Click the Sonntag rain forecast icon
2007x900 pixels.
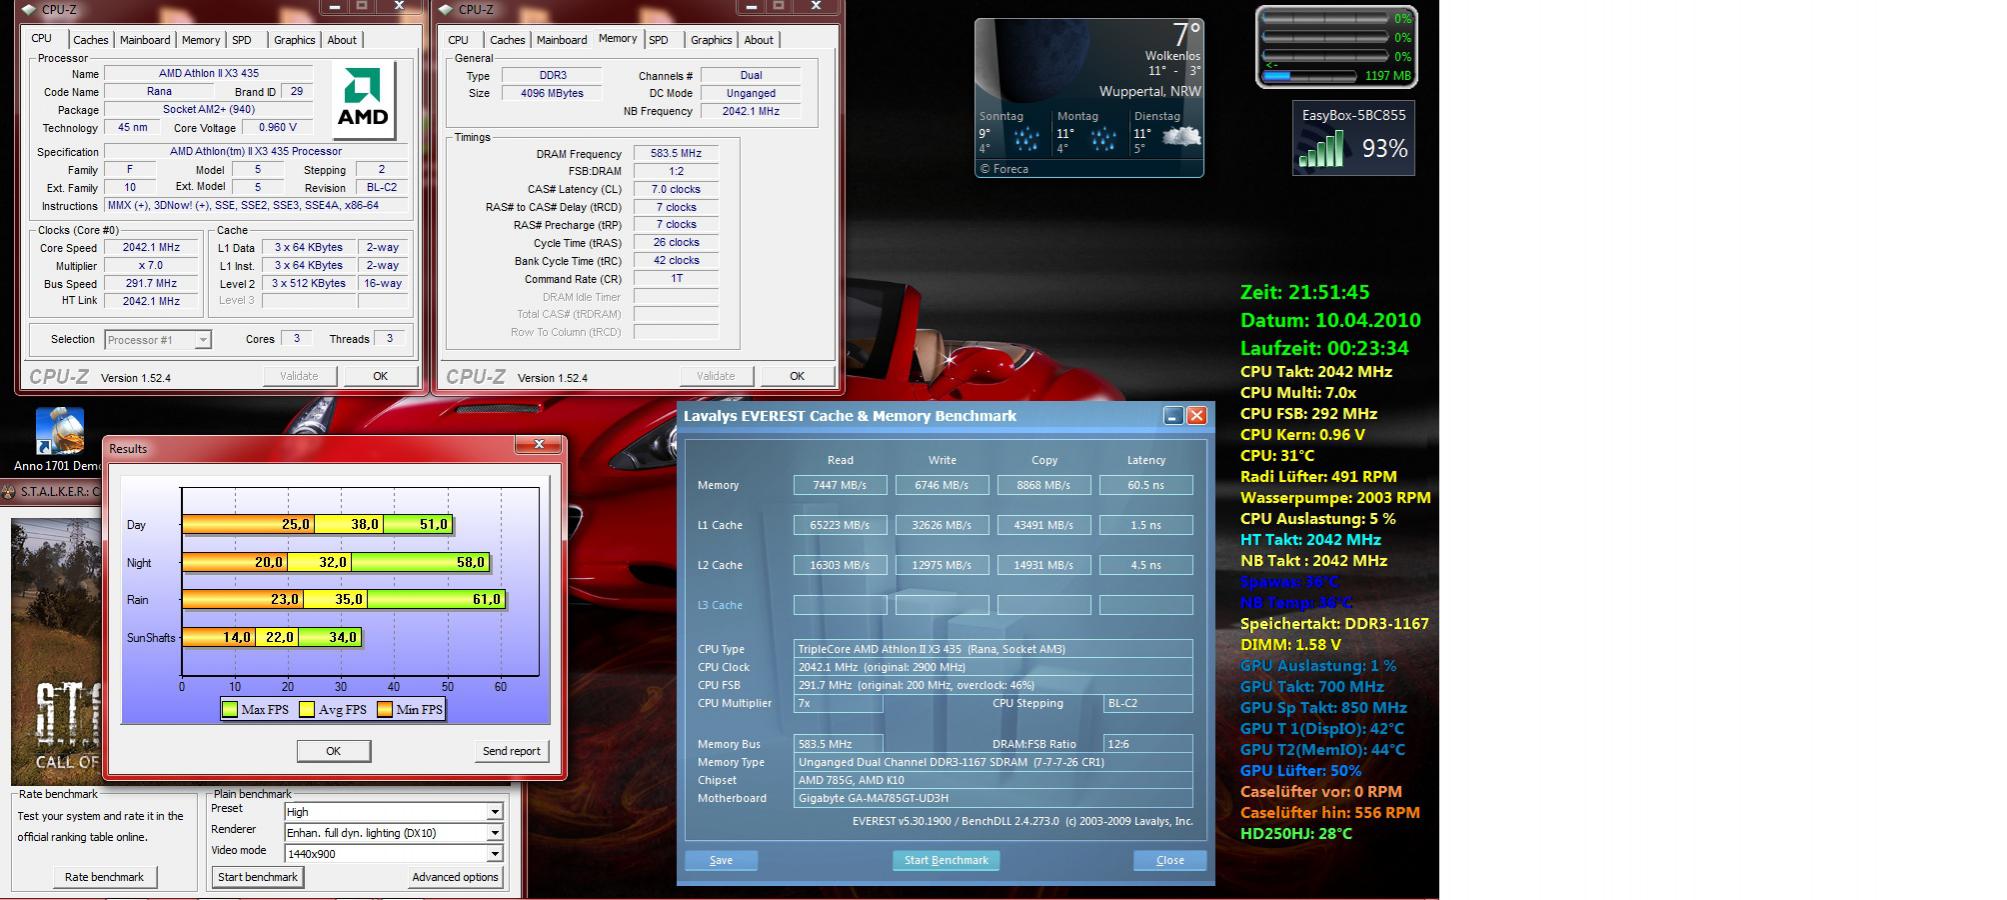tap(1026, 139)
